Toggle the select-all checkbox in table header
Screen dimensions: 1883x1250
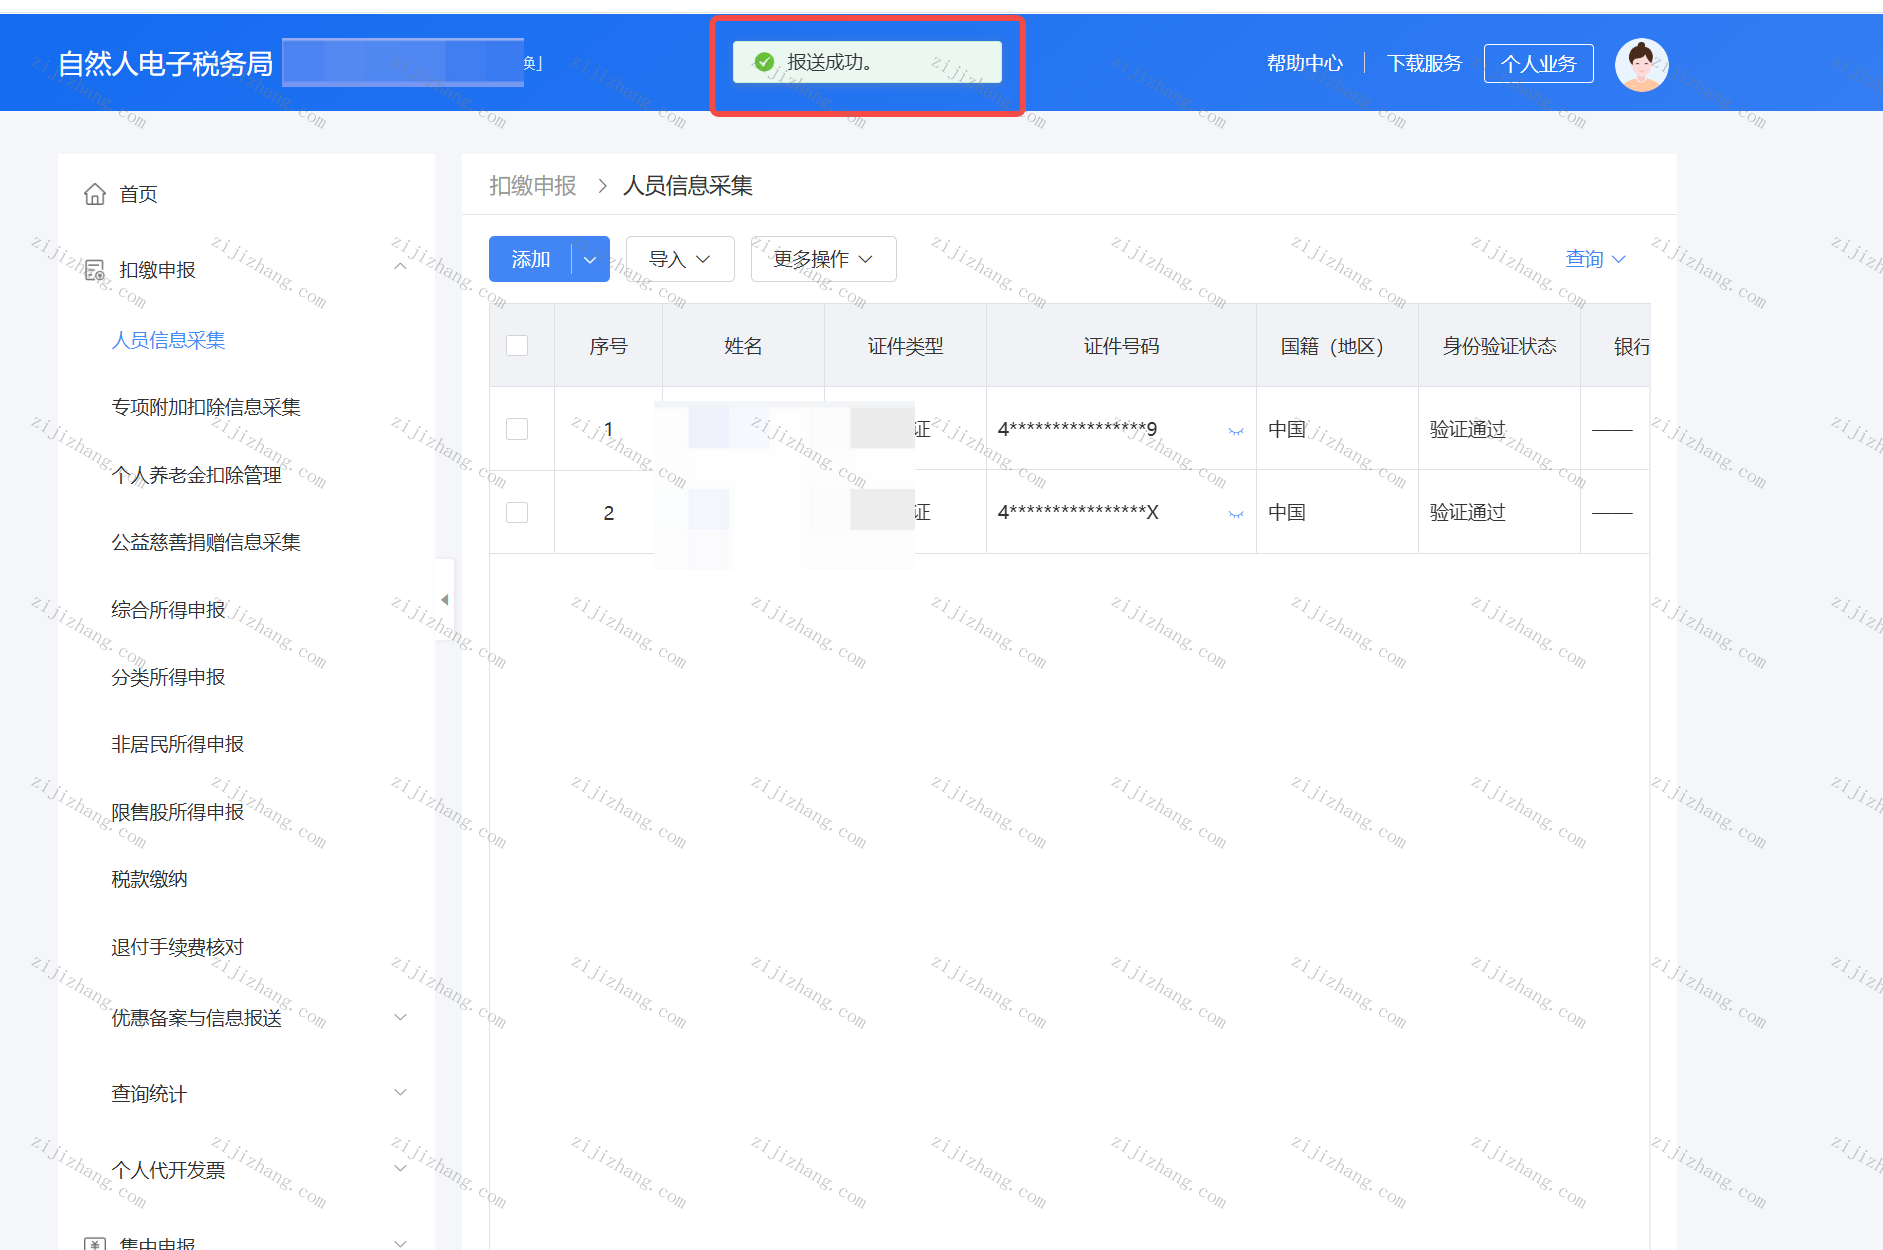click(x=517, y=346)
